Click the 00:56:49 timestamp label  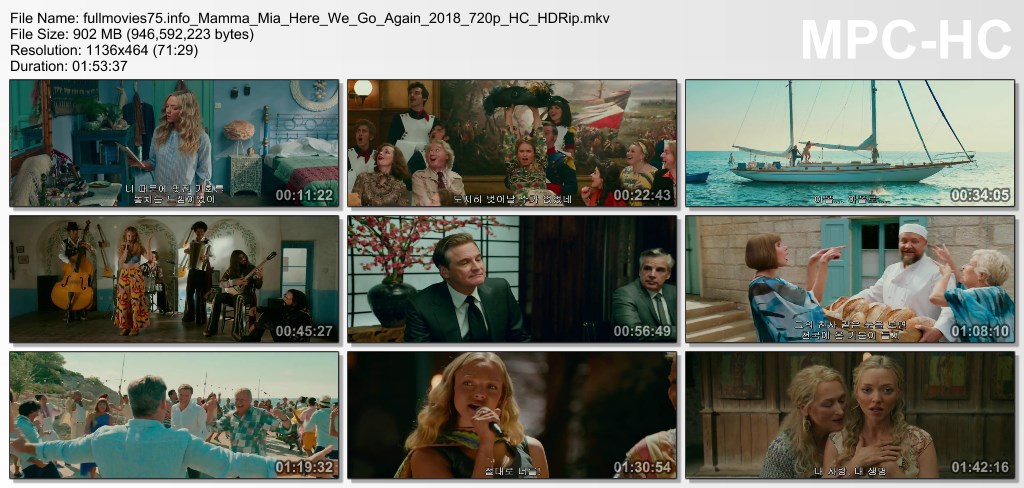coord(642,331)
